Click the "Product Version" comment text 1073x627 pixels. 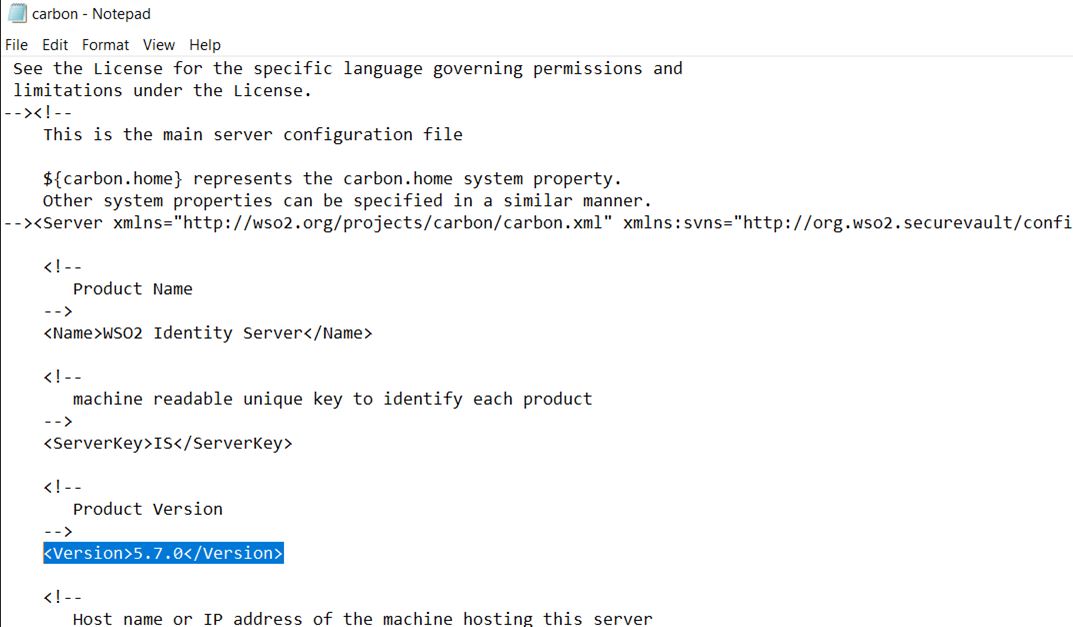point(147,509)
